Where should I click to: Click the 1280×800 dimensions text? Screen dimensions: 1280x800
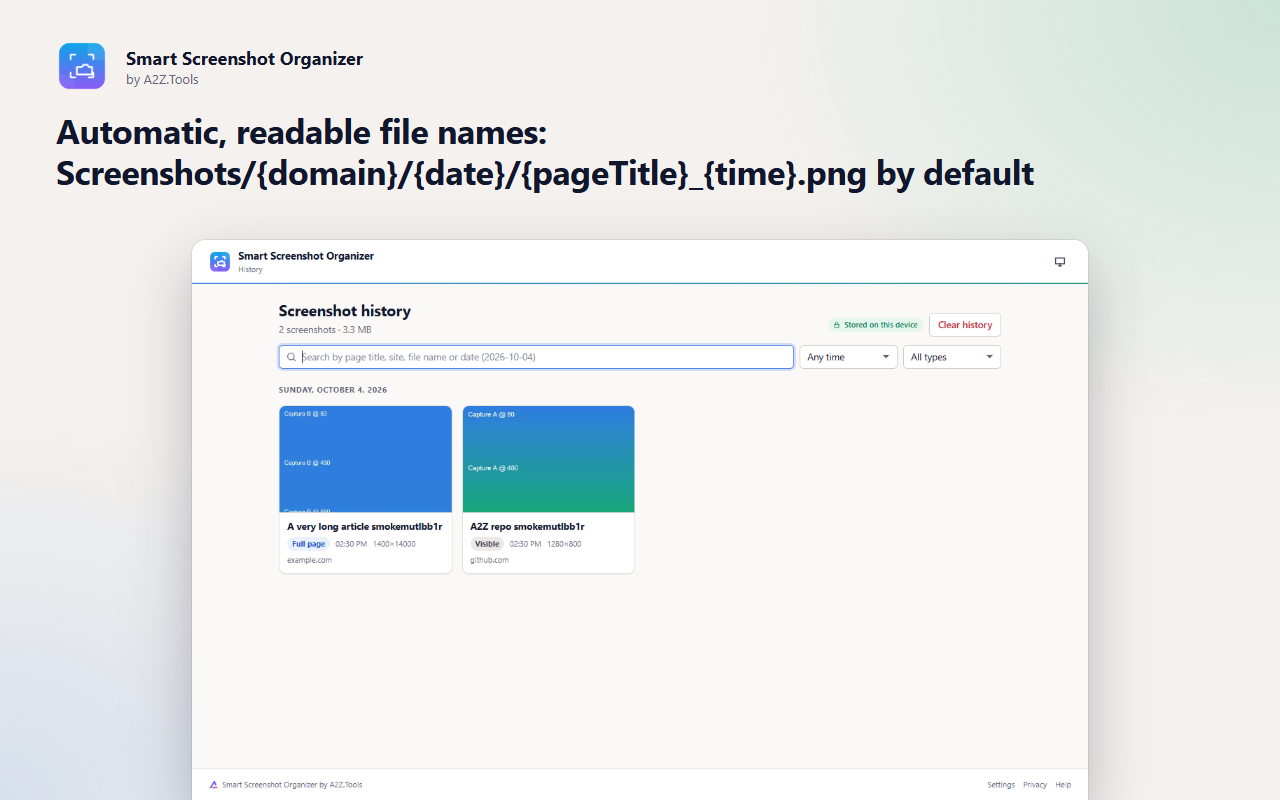(564, 544)
